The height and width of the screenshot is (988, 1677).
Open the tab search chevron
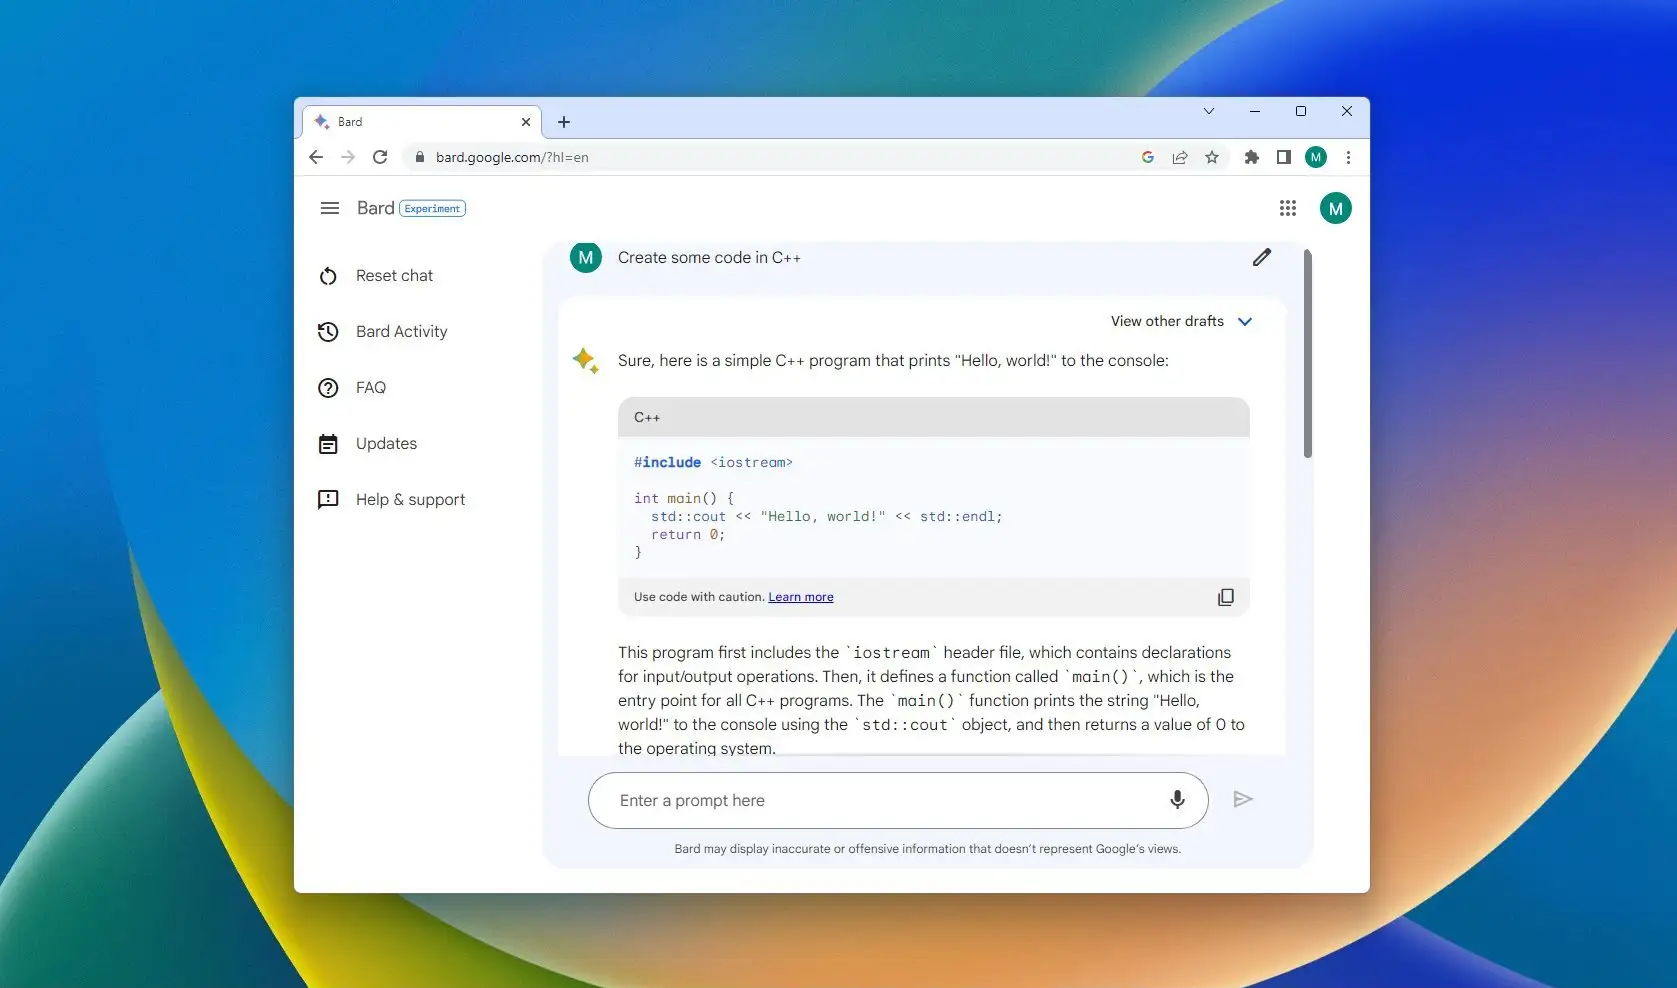[x=1209, y=111]
